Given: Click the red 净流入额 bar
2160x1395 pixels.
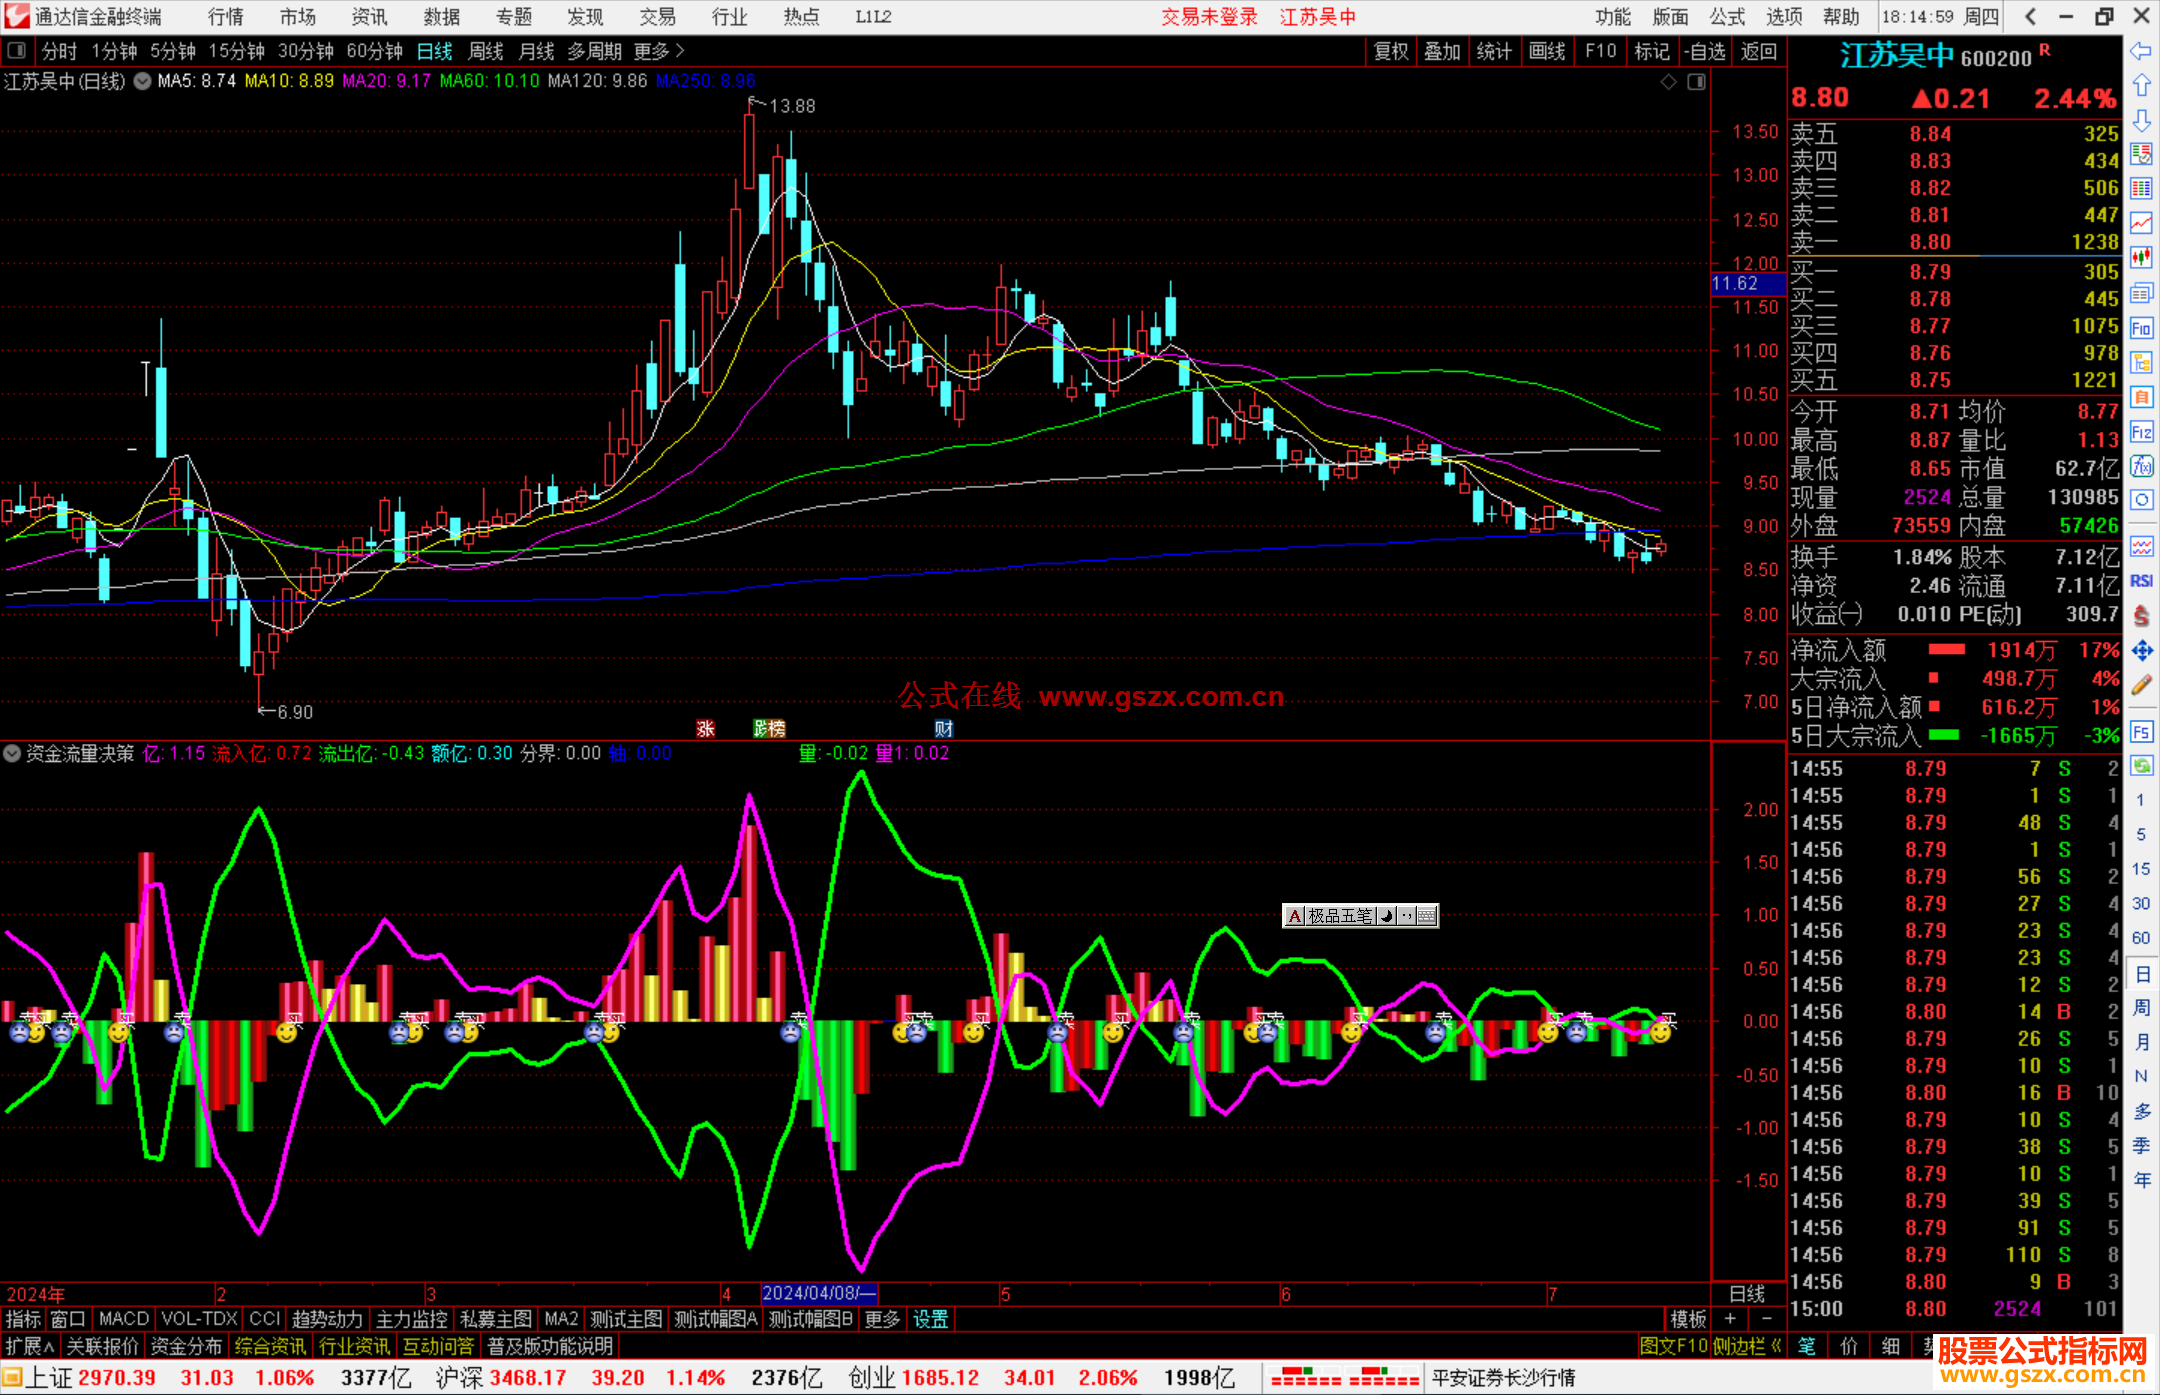Looking at the screenshot, I should 1946,650.
